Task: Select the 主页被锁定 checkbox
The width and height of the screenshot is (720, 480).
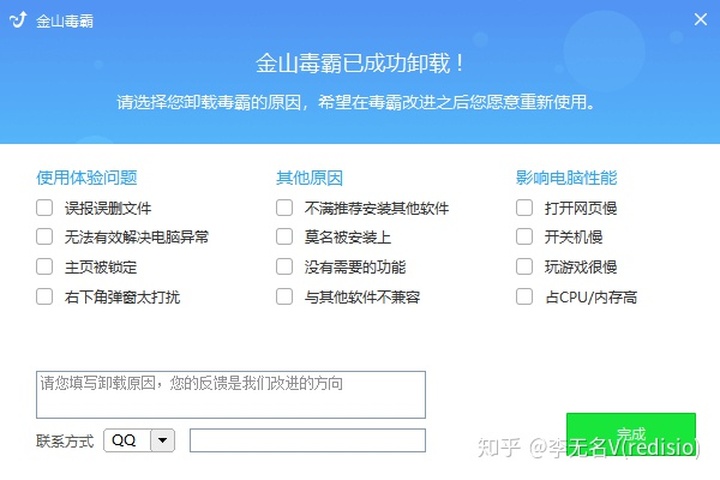Action: point(45,266)
